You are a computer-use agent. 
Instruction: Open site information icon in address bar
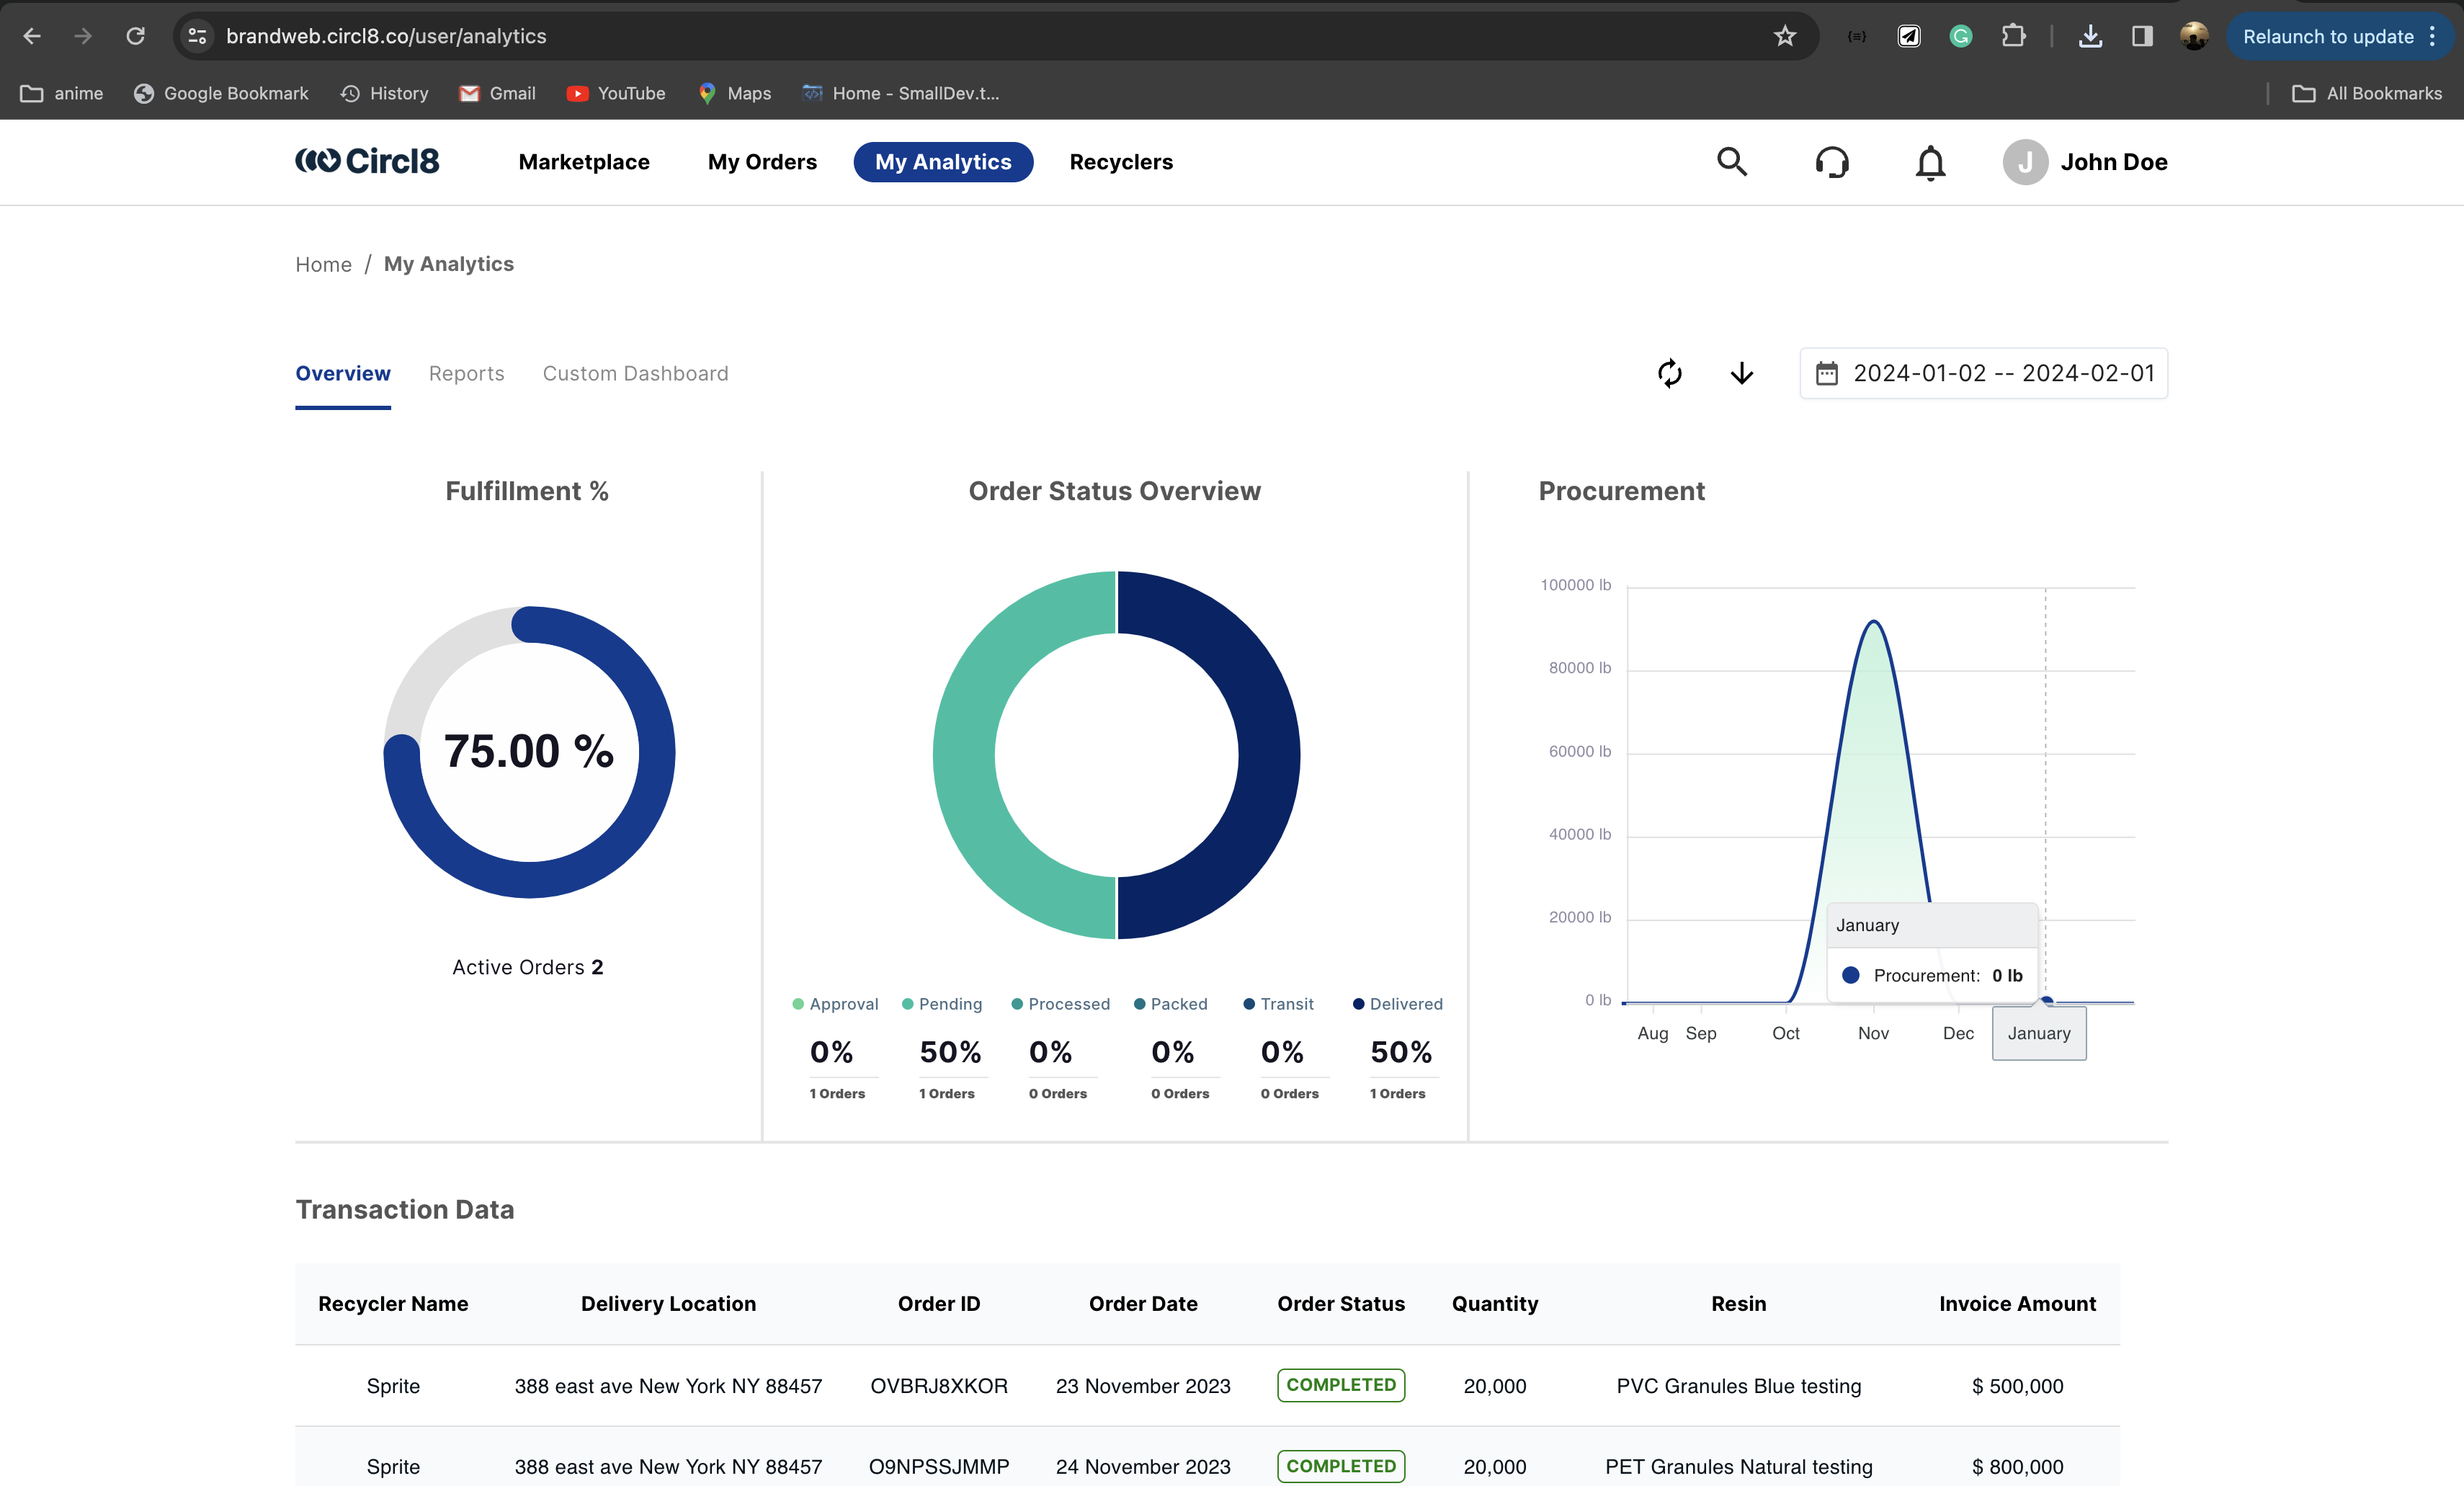(x=197, y=36)
